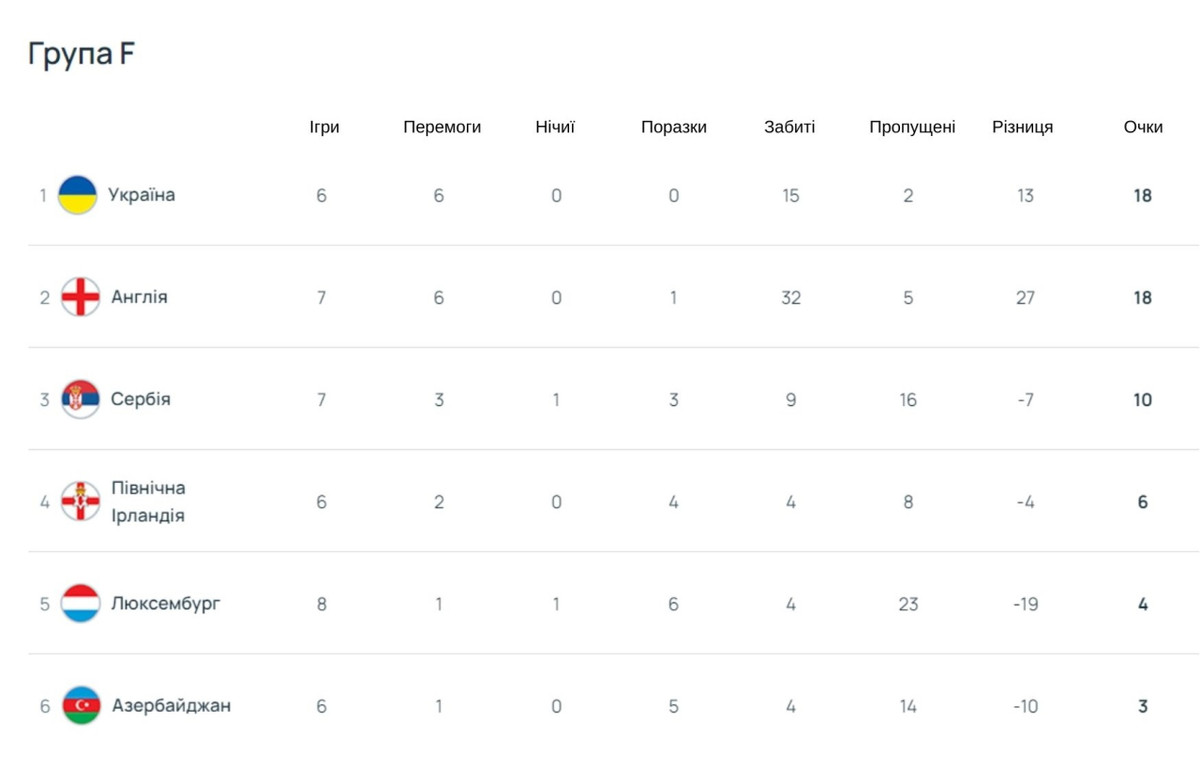Open the Англія team link
Image resolution: width=1200 pixels, height=781 pixels.
point(139,297)
